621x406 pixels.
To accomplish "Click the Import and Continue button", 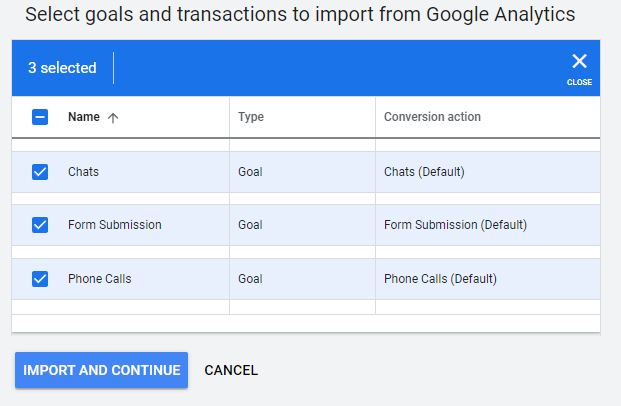I will pyautogui.click(x=101, y=370).
